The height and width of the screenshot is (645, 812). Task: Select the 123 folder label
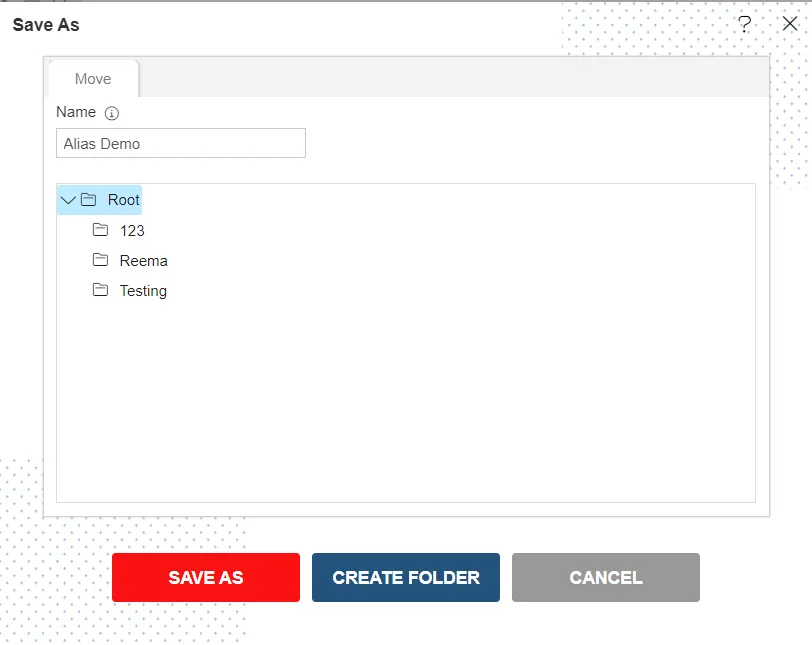tap(132, 231)
